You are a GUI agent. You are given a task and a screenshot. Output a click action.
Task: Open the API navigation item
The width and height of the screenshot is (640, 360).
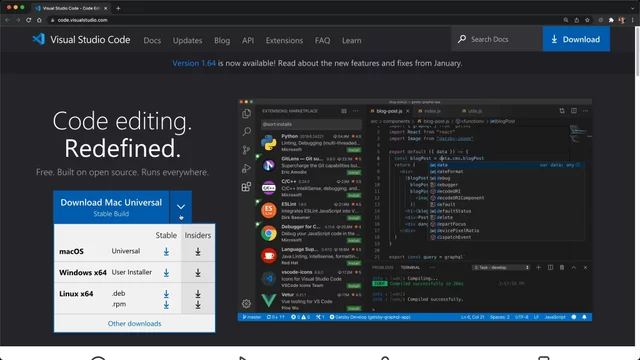[248, 40]
